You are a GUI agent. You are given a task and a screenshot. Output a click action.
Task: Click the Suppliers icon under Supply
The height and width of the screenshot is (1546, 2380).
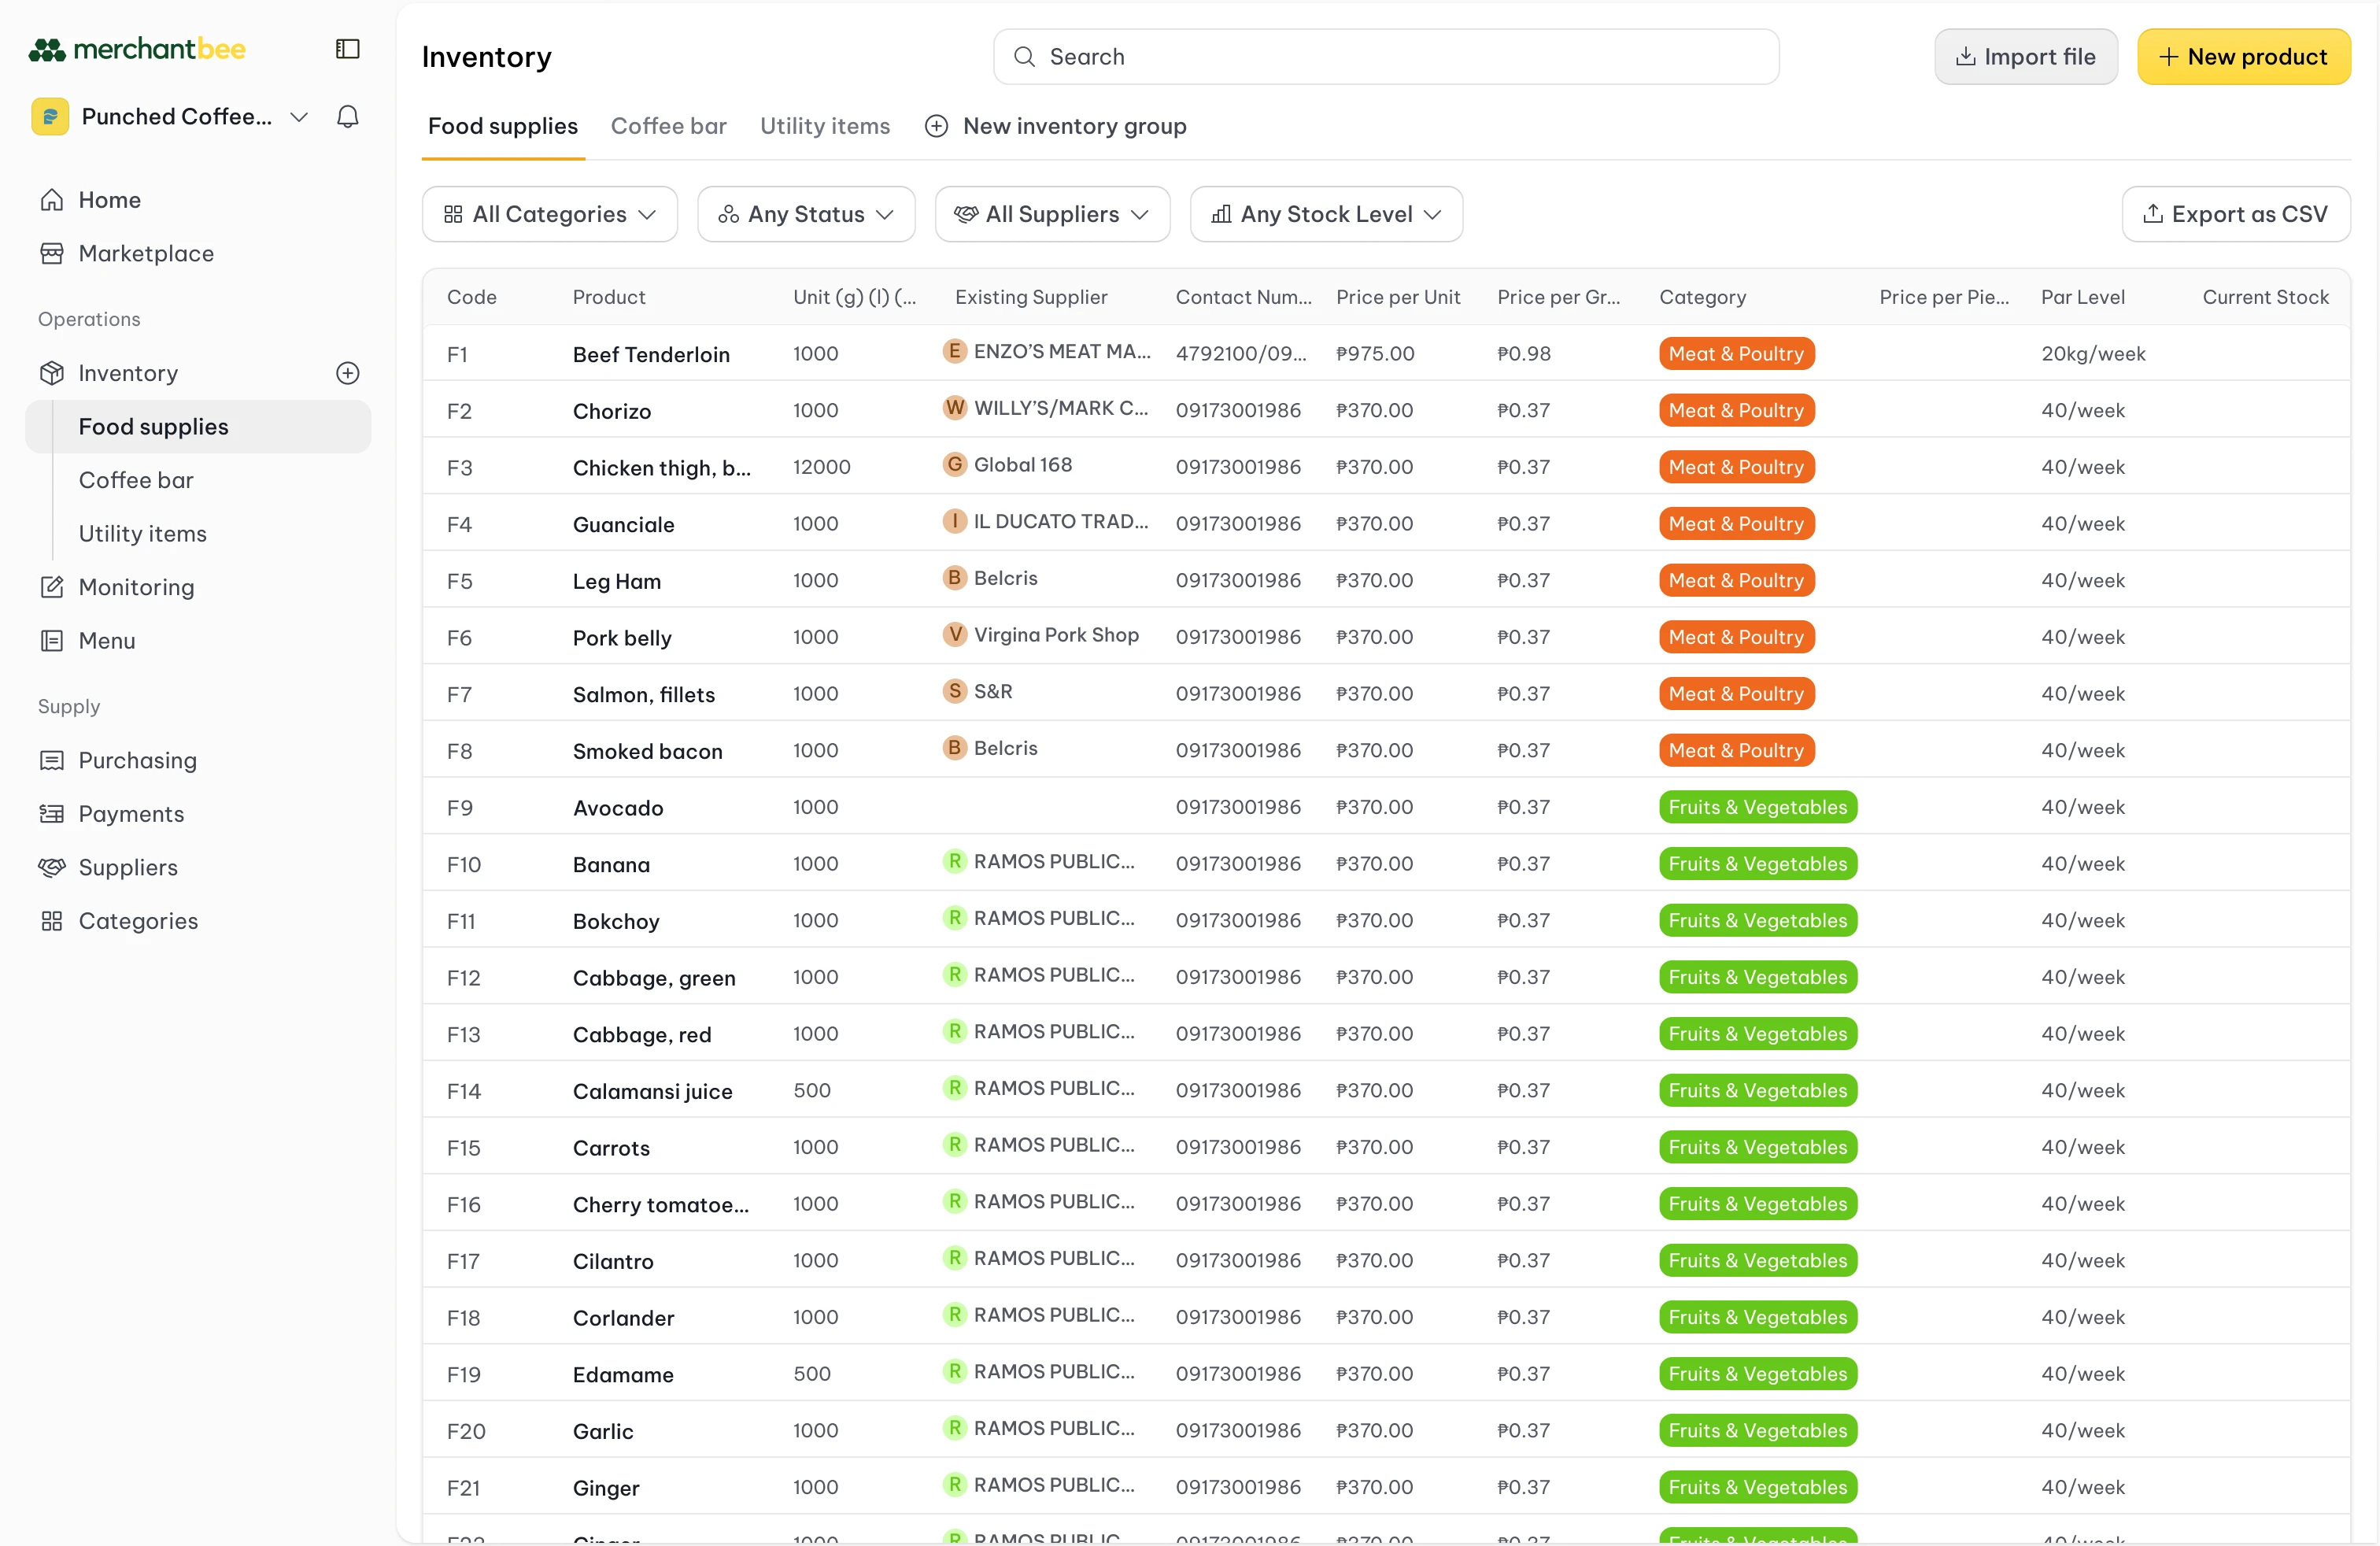tap(52, 867)
